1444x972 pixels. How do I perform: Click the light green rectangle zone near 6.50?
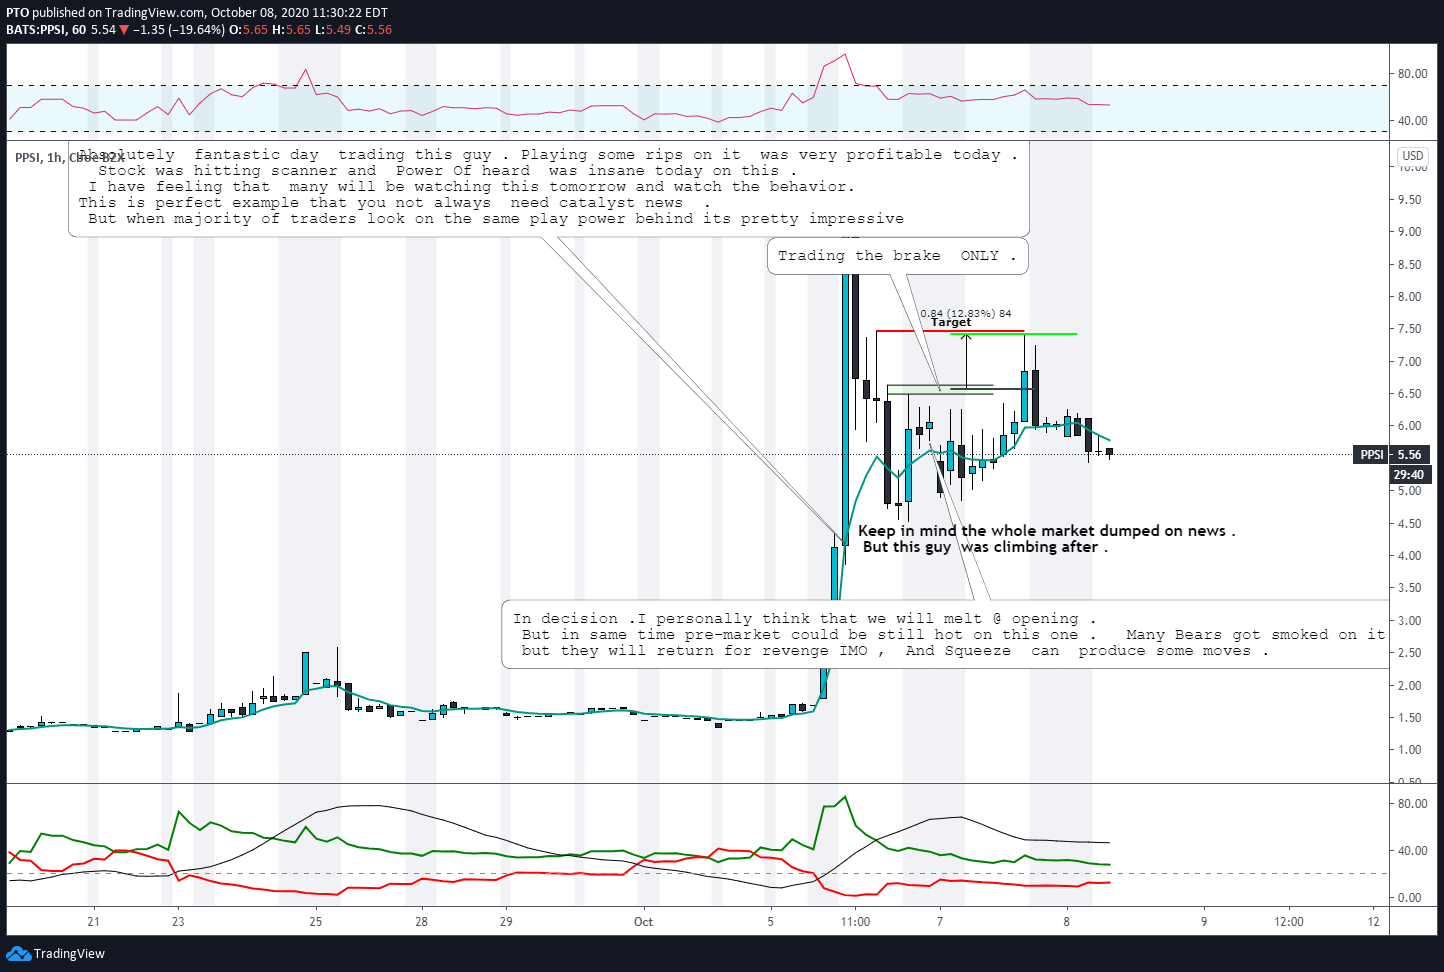point(939,390)
